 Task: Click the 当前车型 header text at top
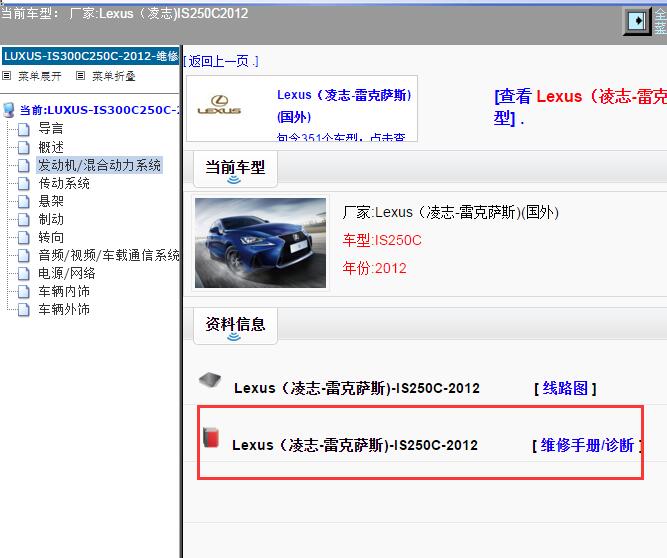pyautogui.click(x=125, y=14)
